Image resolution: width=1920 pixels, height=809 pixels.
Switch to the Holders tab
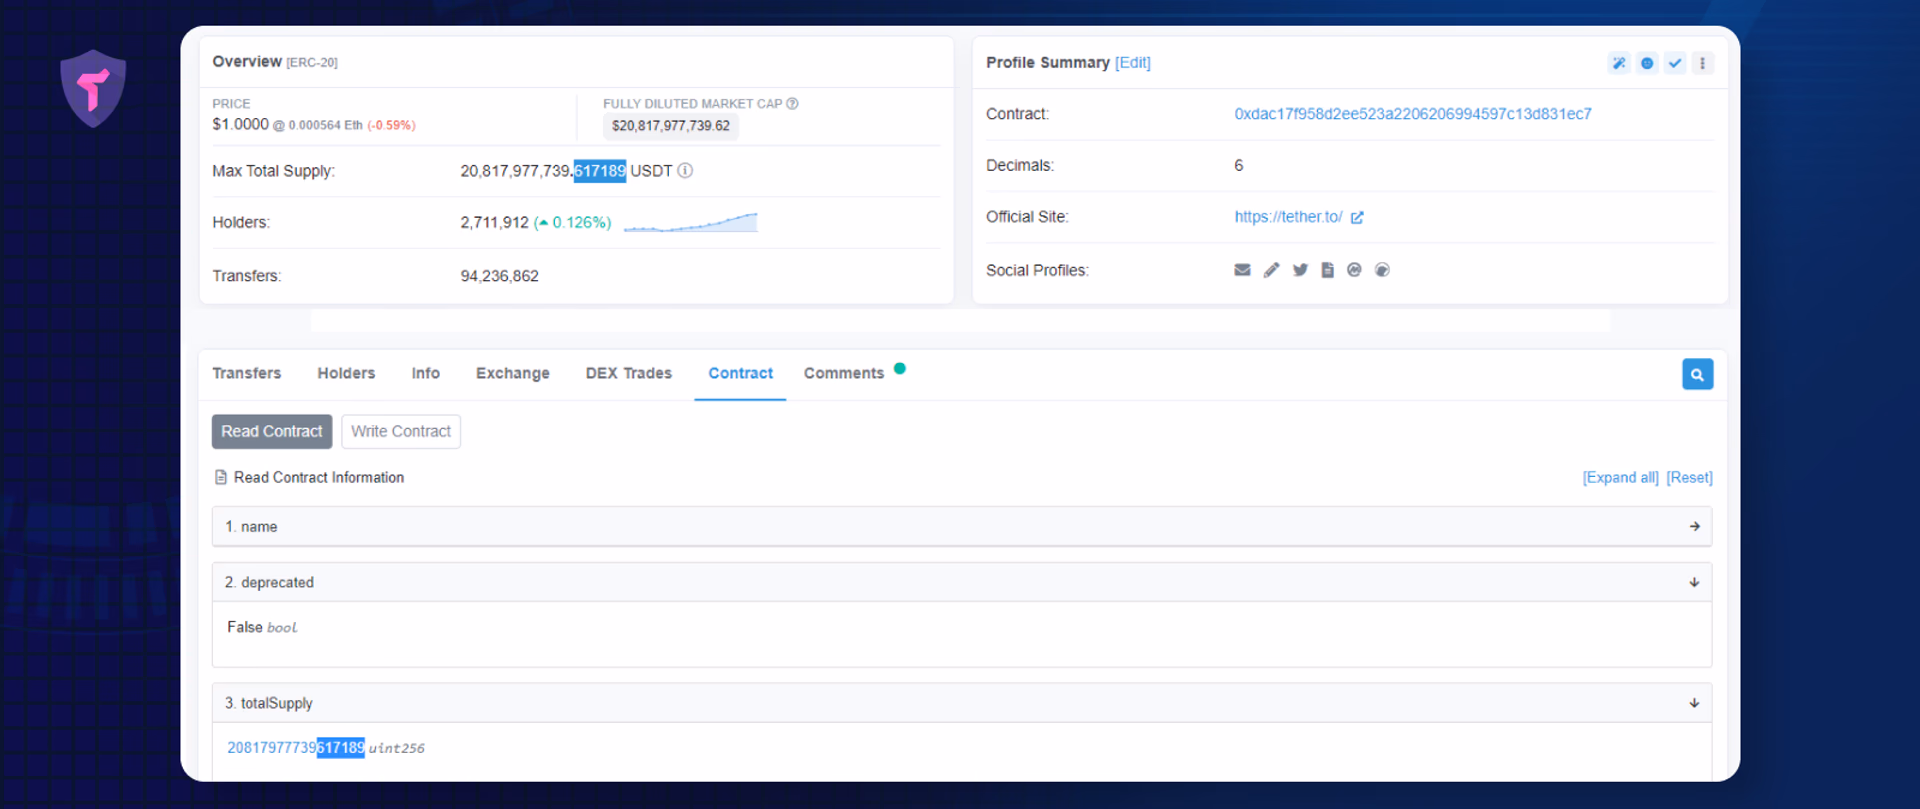(x=346, y=373)
